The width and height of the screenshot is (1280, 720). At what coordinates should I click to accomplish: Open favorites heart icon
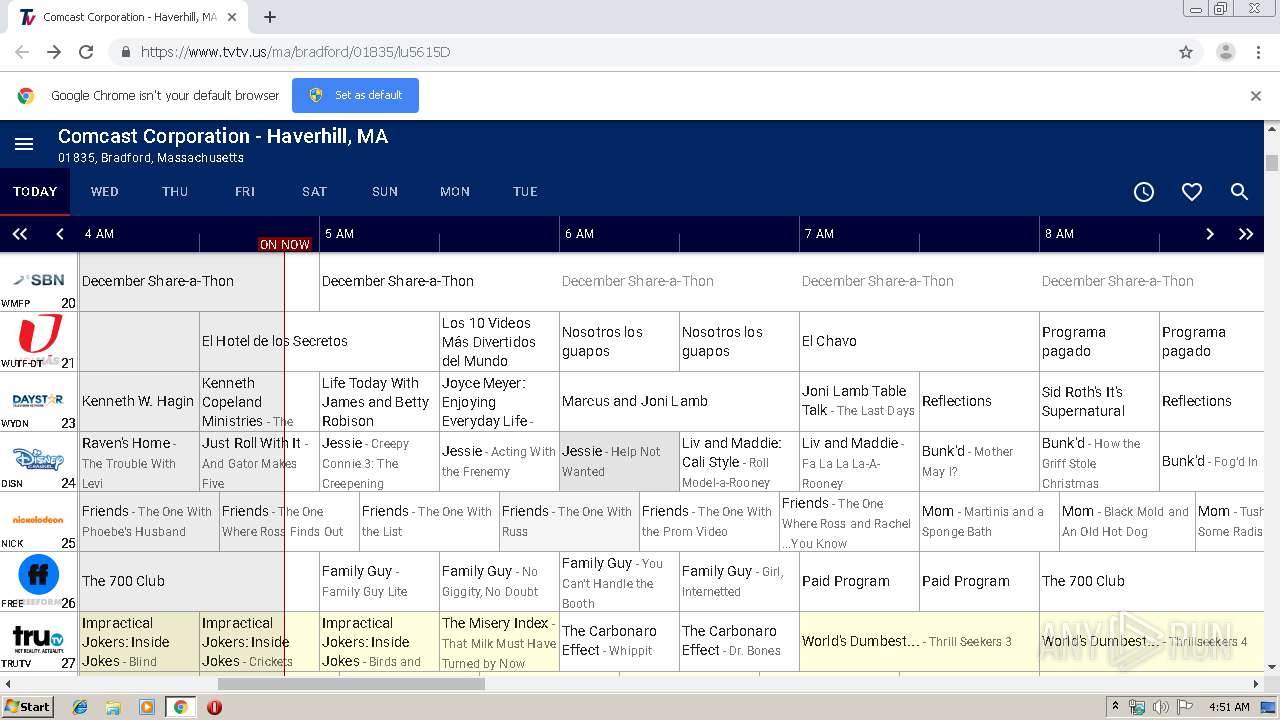tap(1192, 192)
